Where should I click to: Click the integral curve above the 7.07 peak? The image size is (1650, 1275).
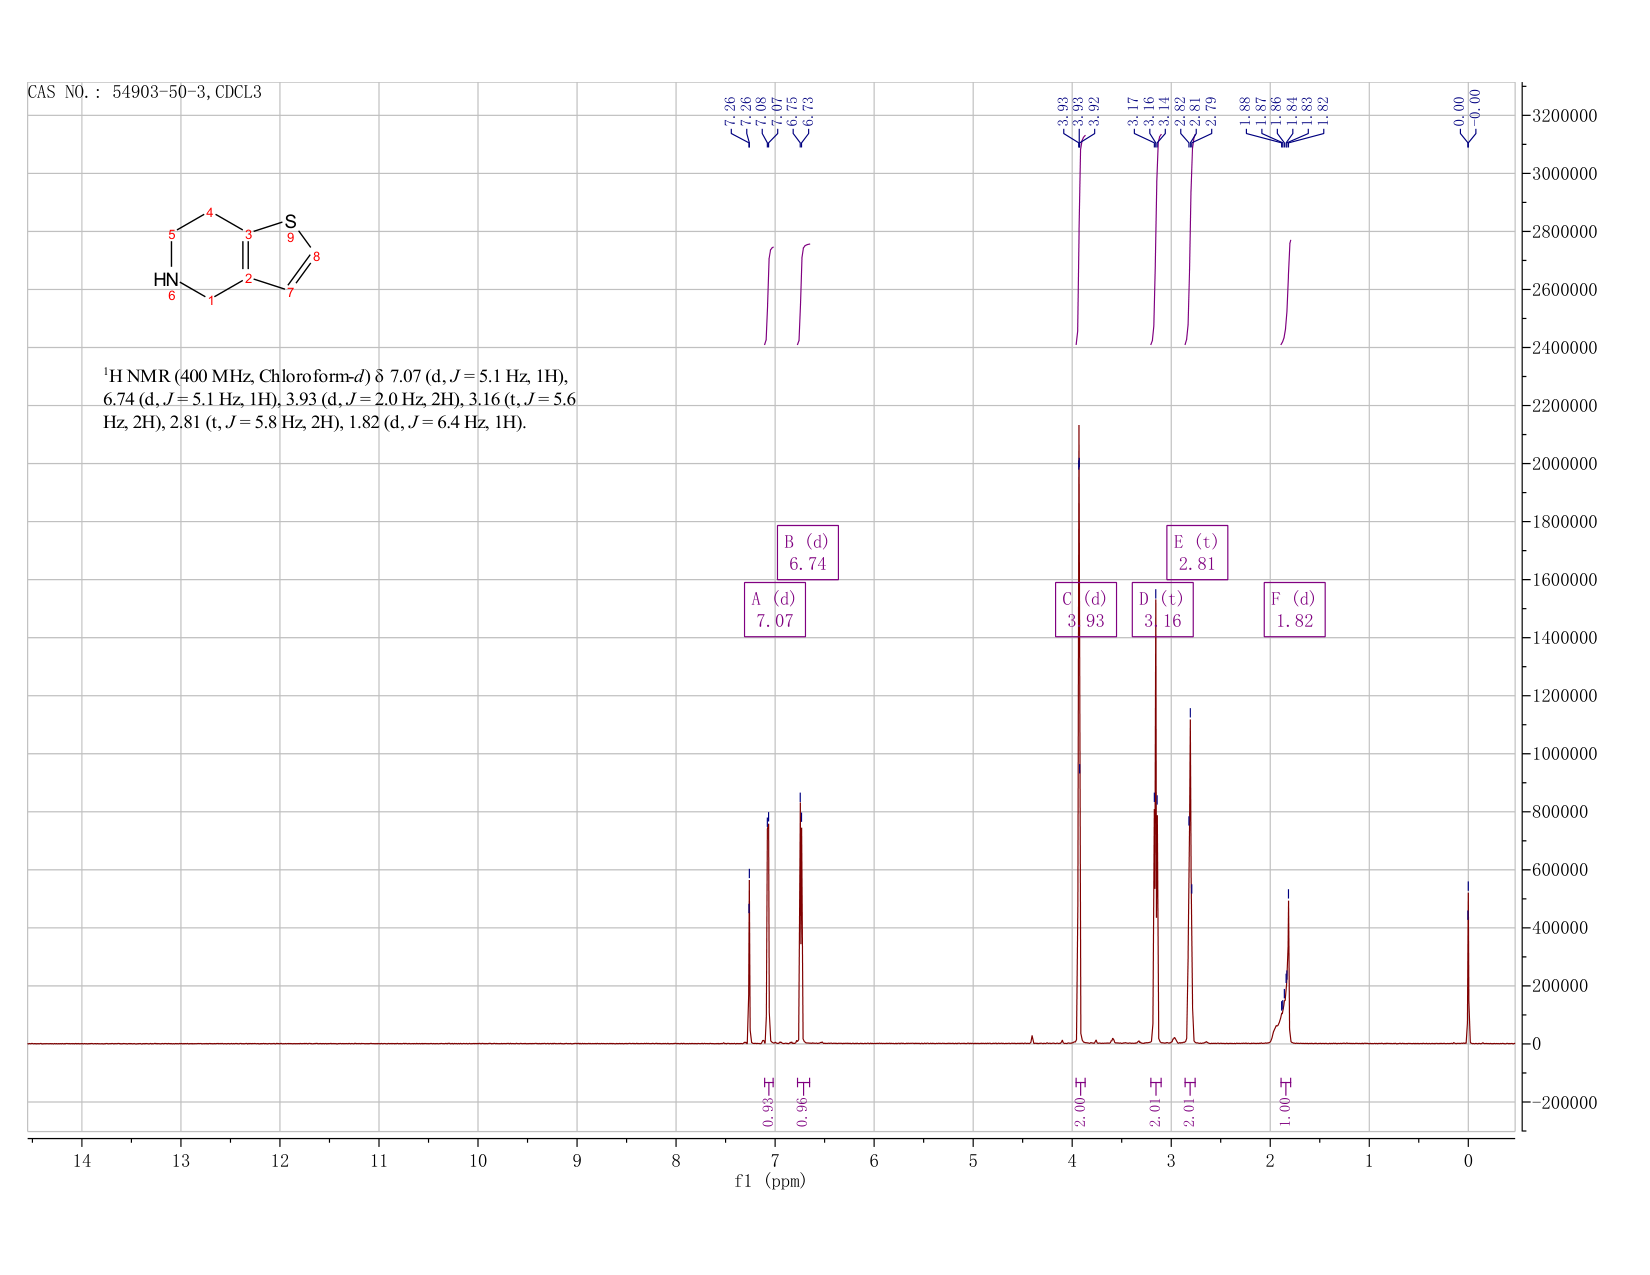(769, 295)
